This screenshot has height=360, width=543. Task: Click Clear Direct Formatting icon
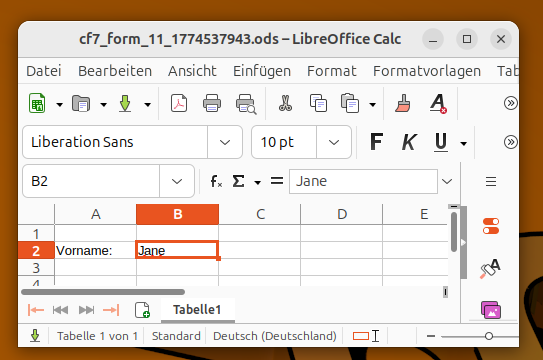(x=438, y=103)
